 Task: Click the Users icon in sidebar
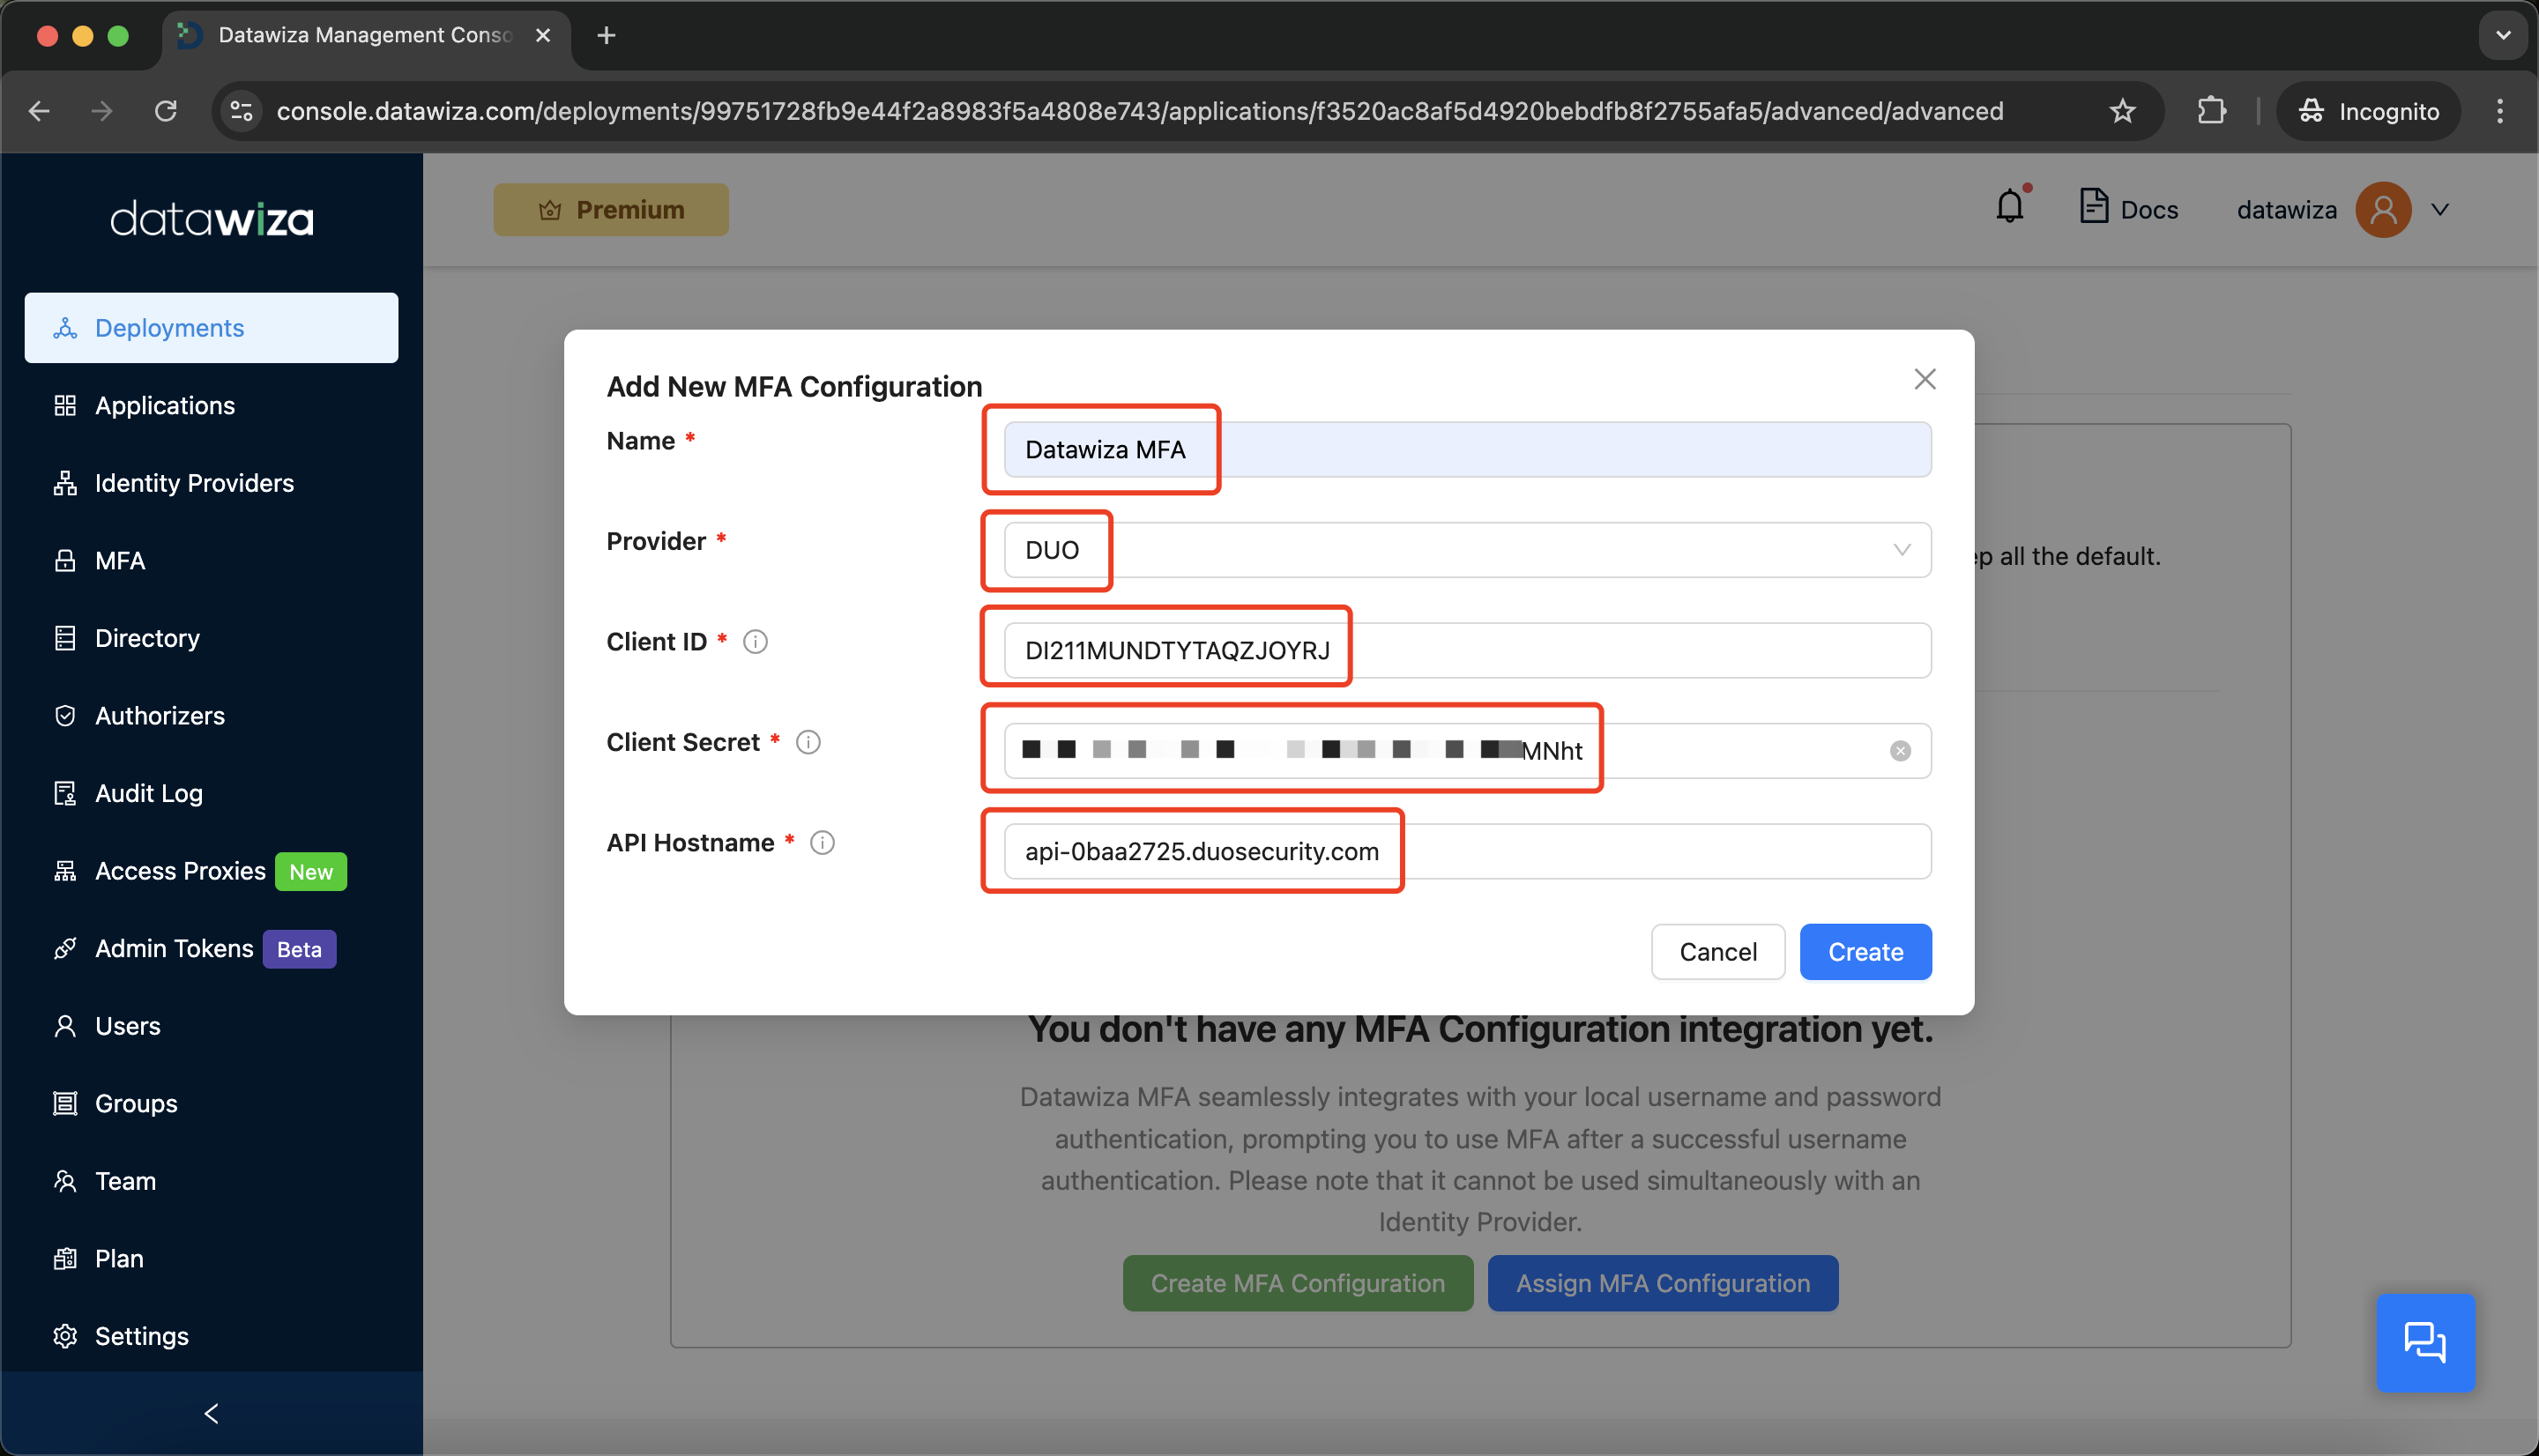[65, 1026]
